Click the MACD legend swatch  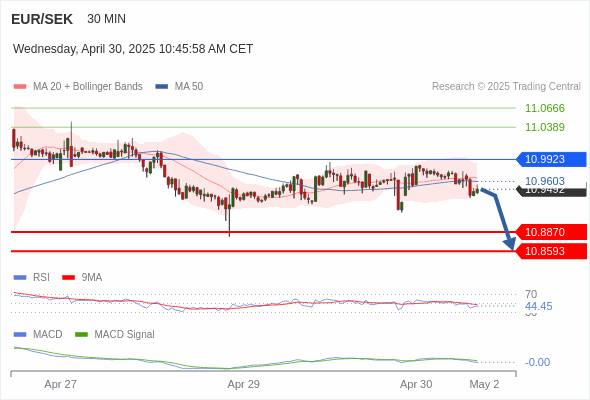pyautogui.click(x=20, y=335)
